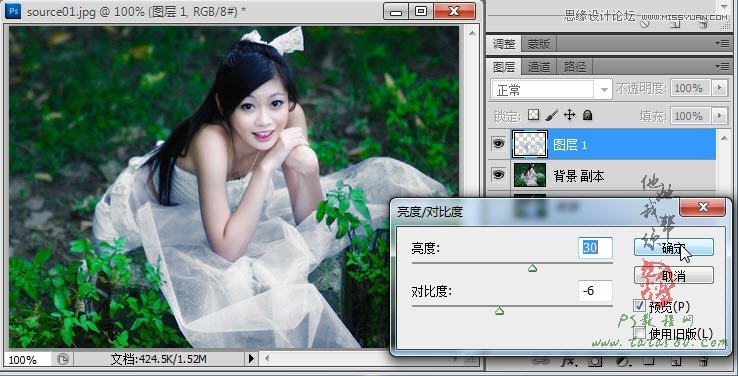Viewport: 738px width, 376px height.
Task: Click the trash icon in upper panel
Action: (x=704, y=24)
